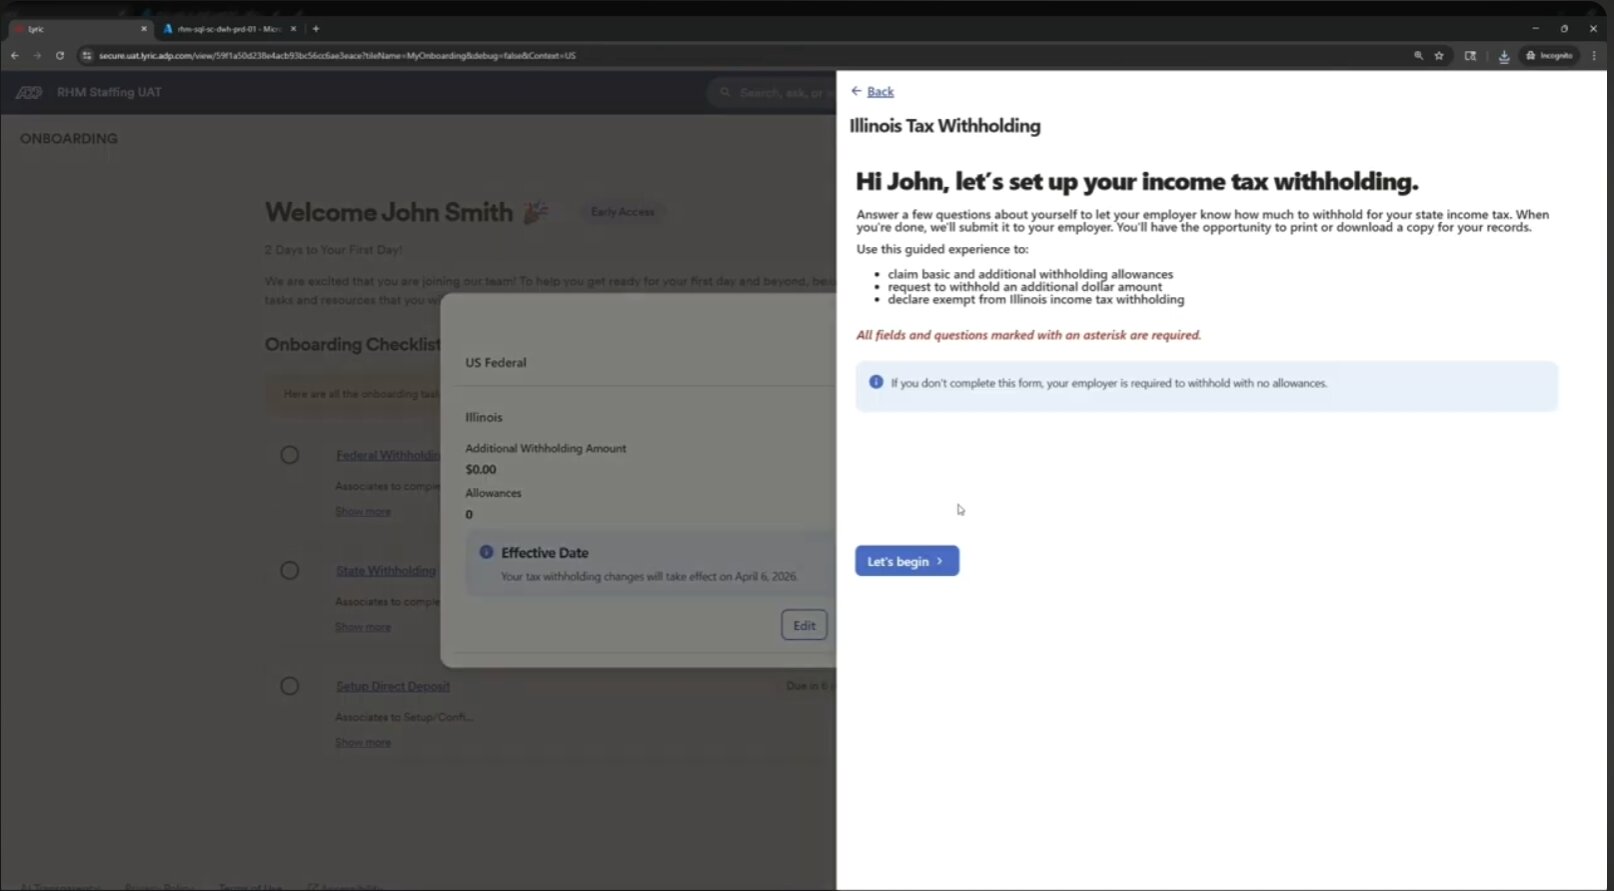Click the browser forward arrow
The height and width of the screenshot is (891, 1614).
[x=37, y=56]
